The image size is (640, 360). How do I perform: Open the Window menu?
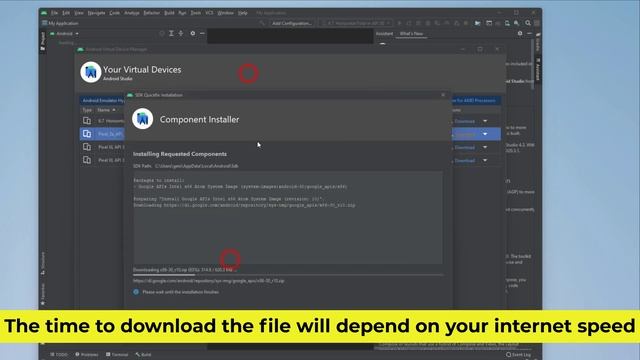(225, 13)
